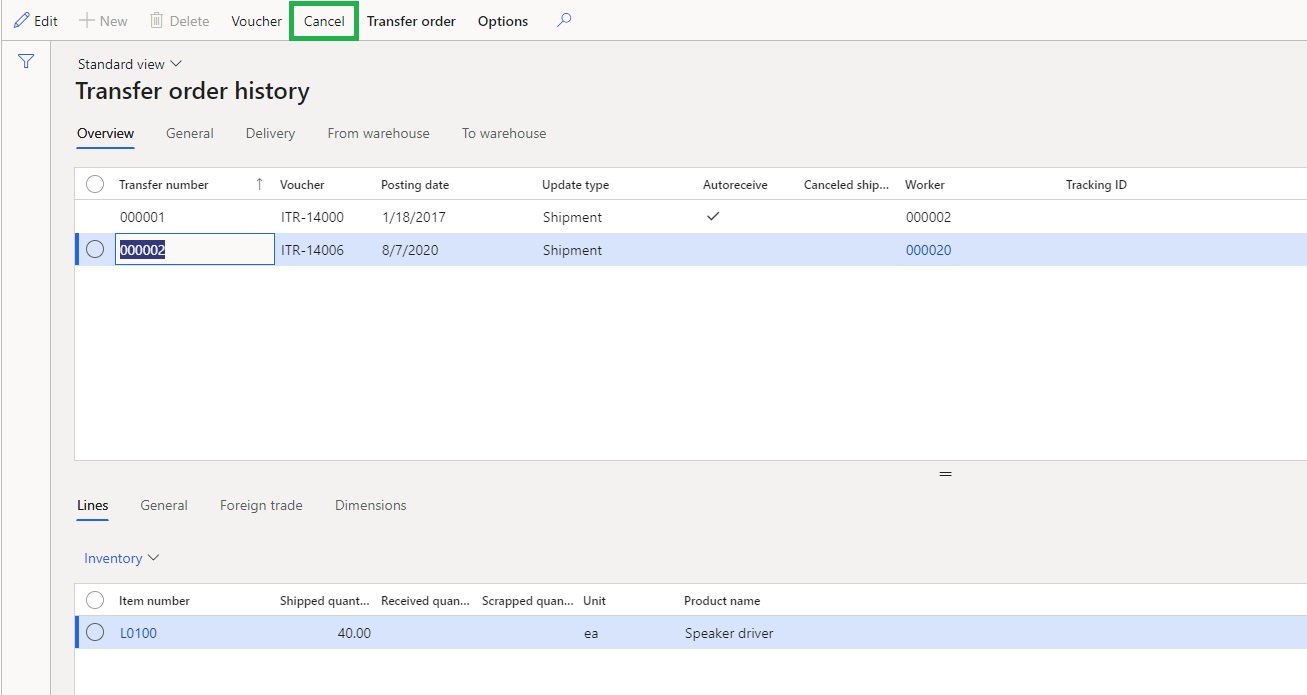The width and height of the screenshot is (1307, 695).
Task: Open worker link 000020
Action: [928, 250]
